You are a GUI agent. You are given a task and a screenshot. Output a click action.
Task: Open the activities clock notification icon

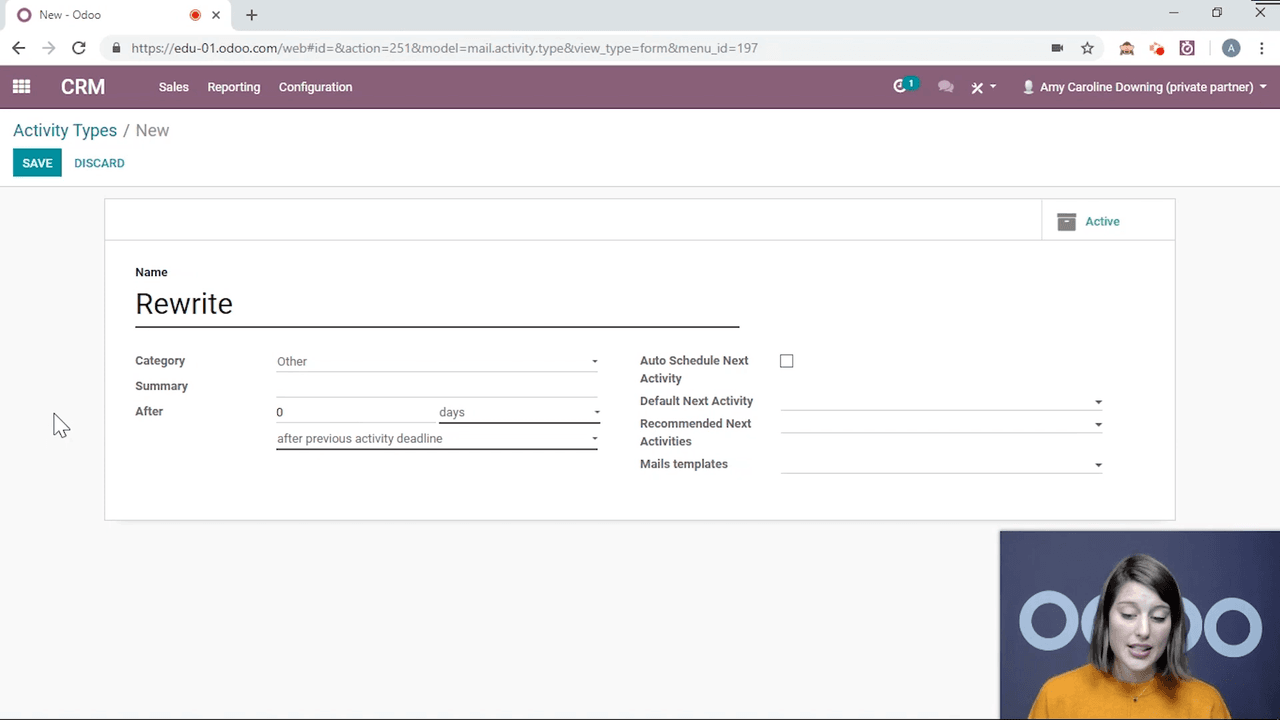(902, 87)
